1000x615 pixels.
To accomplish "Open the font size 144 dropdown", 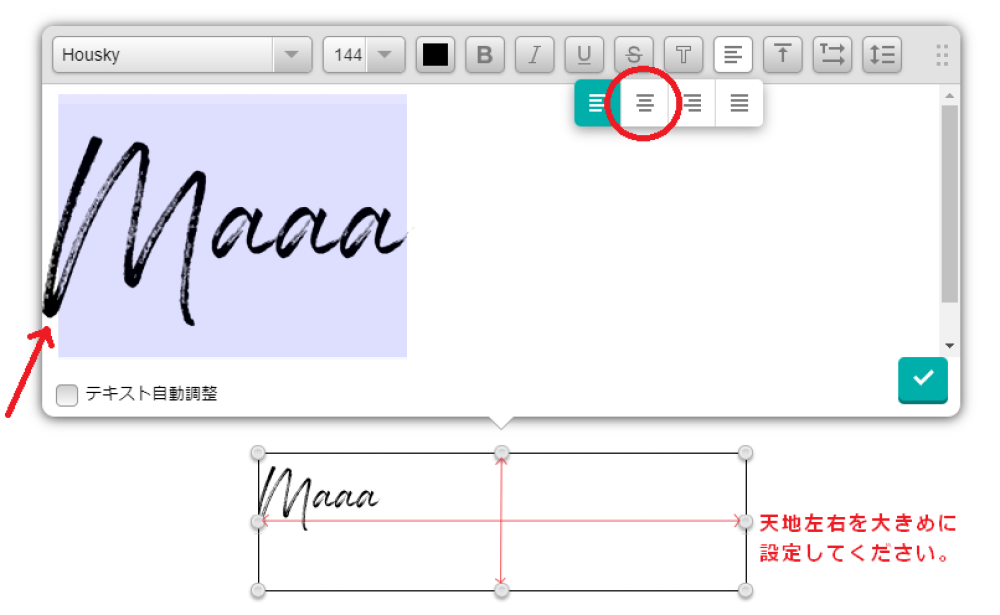I will pyautogui.click(x=384, y=55).
